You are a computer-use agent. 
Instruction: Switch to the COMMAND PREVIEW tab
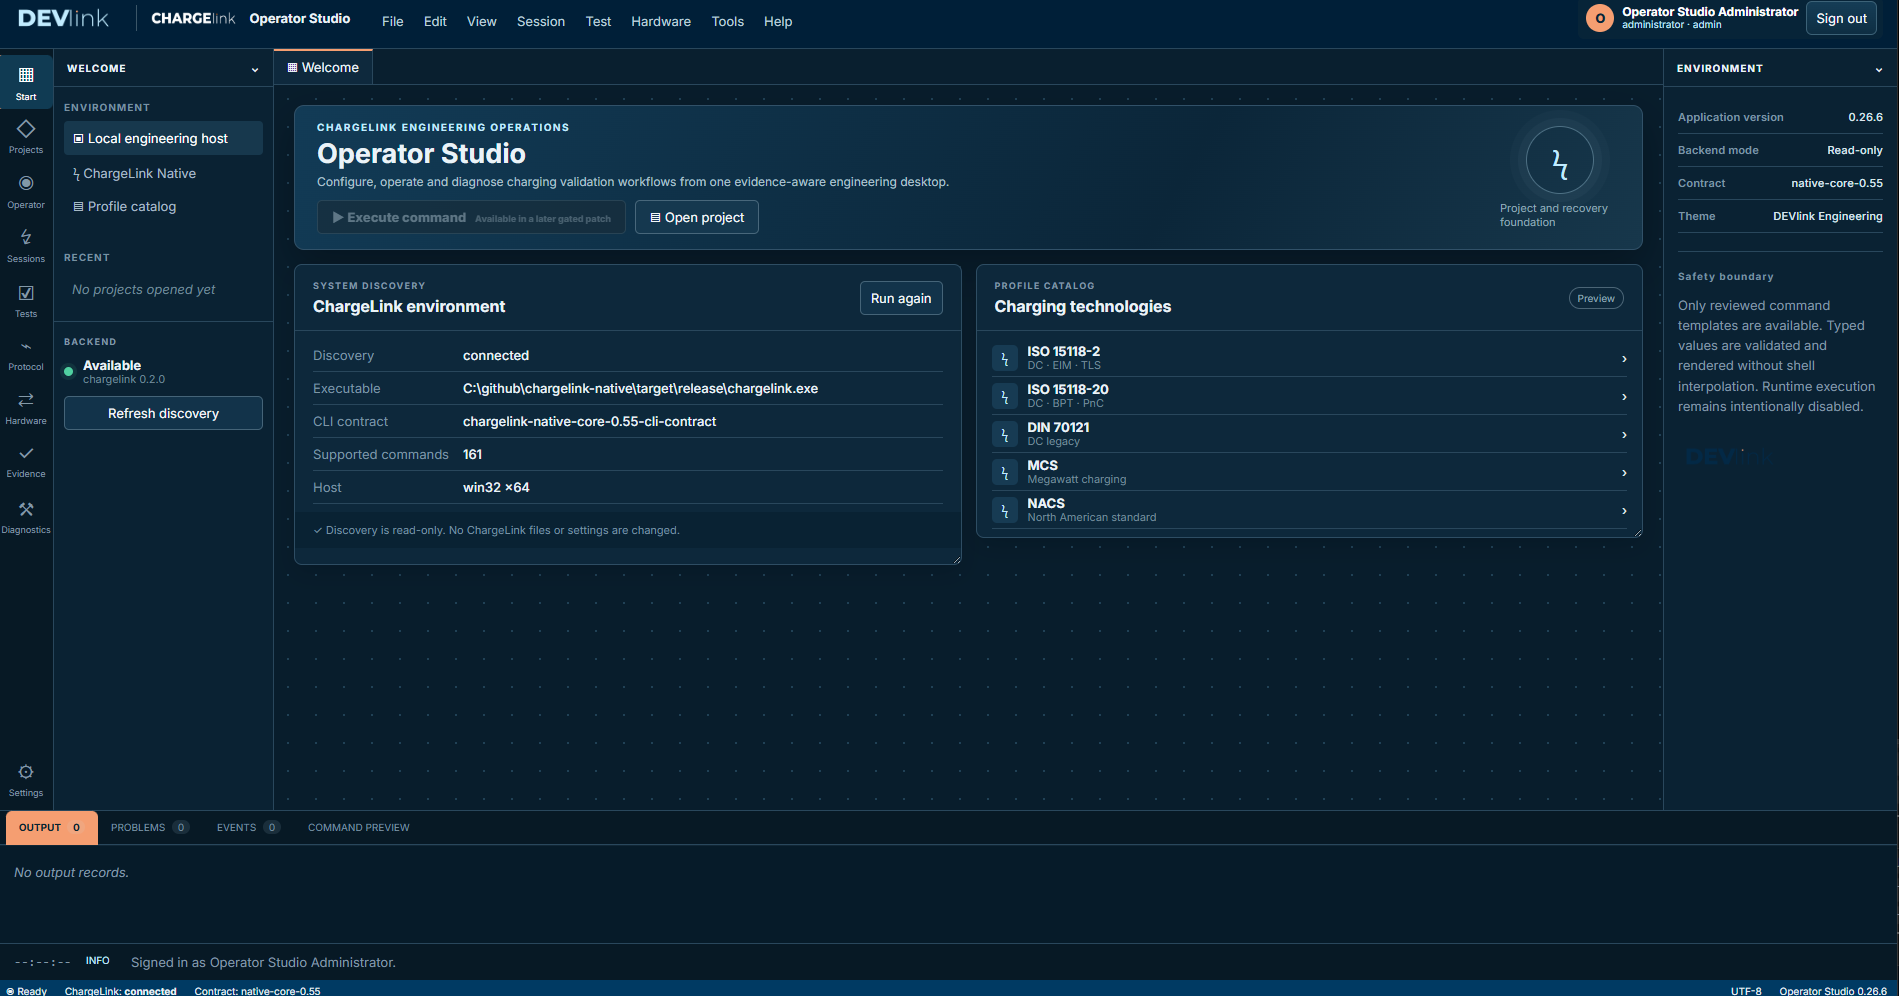click(359, 827)
